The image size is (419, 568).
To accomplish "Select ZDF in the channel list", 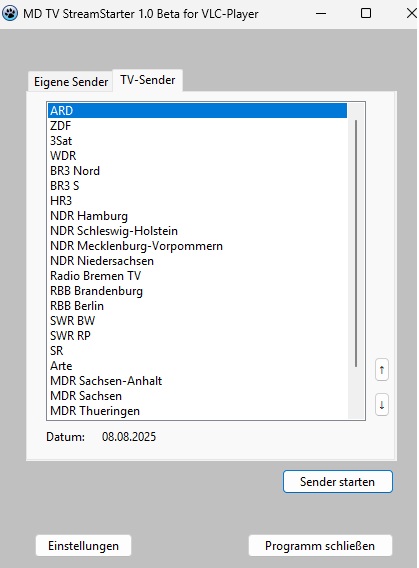I will (x=197, y=126).
